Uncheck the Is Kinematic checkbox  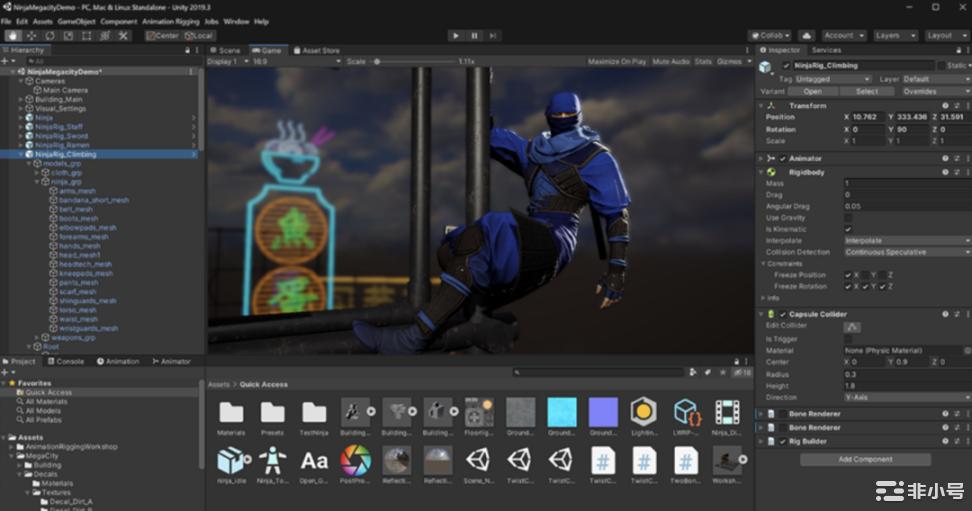coord(848,229)
